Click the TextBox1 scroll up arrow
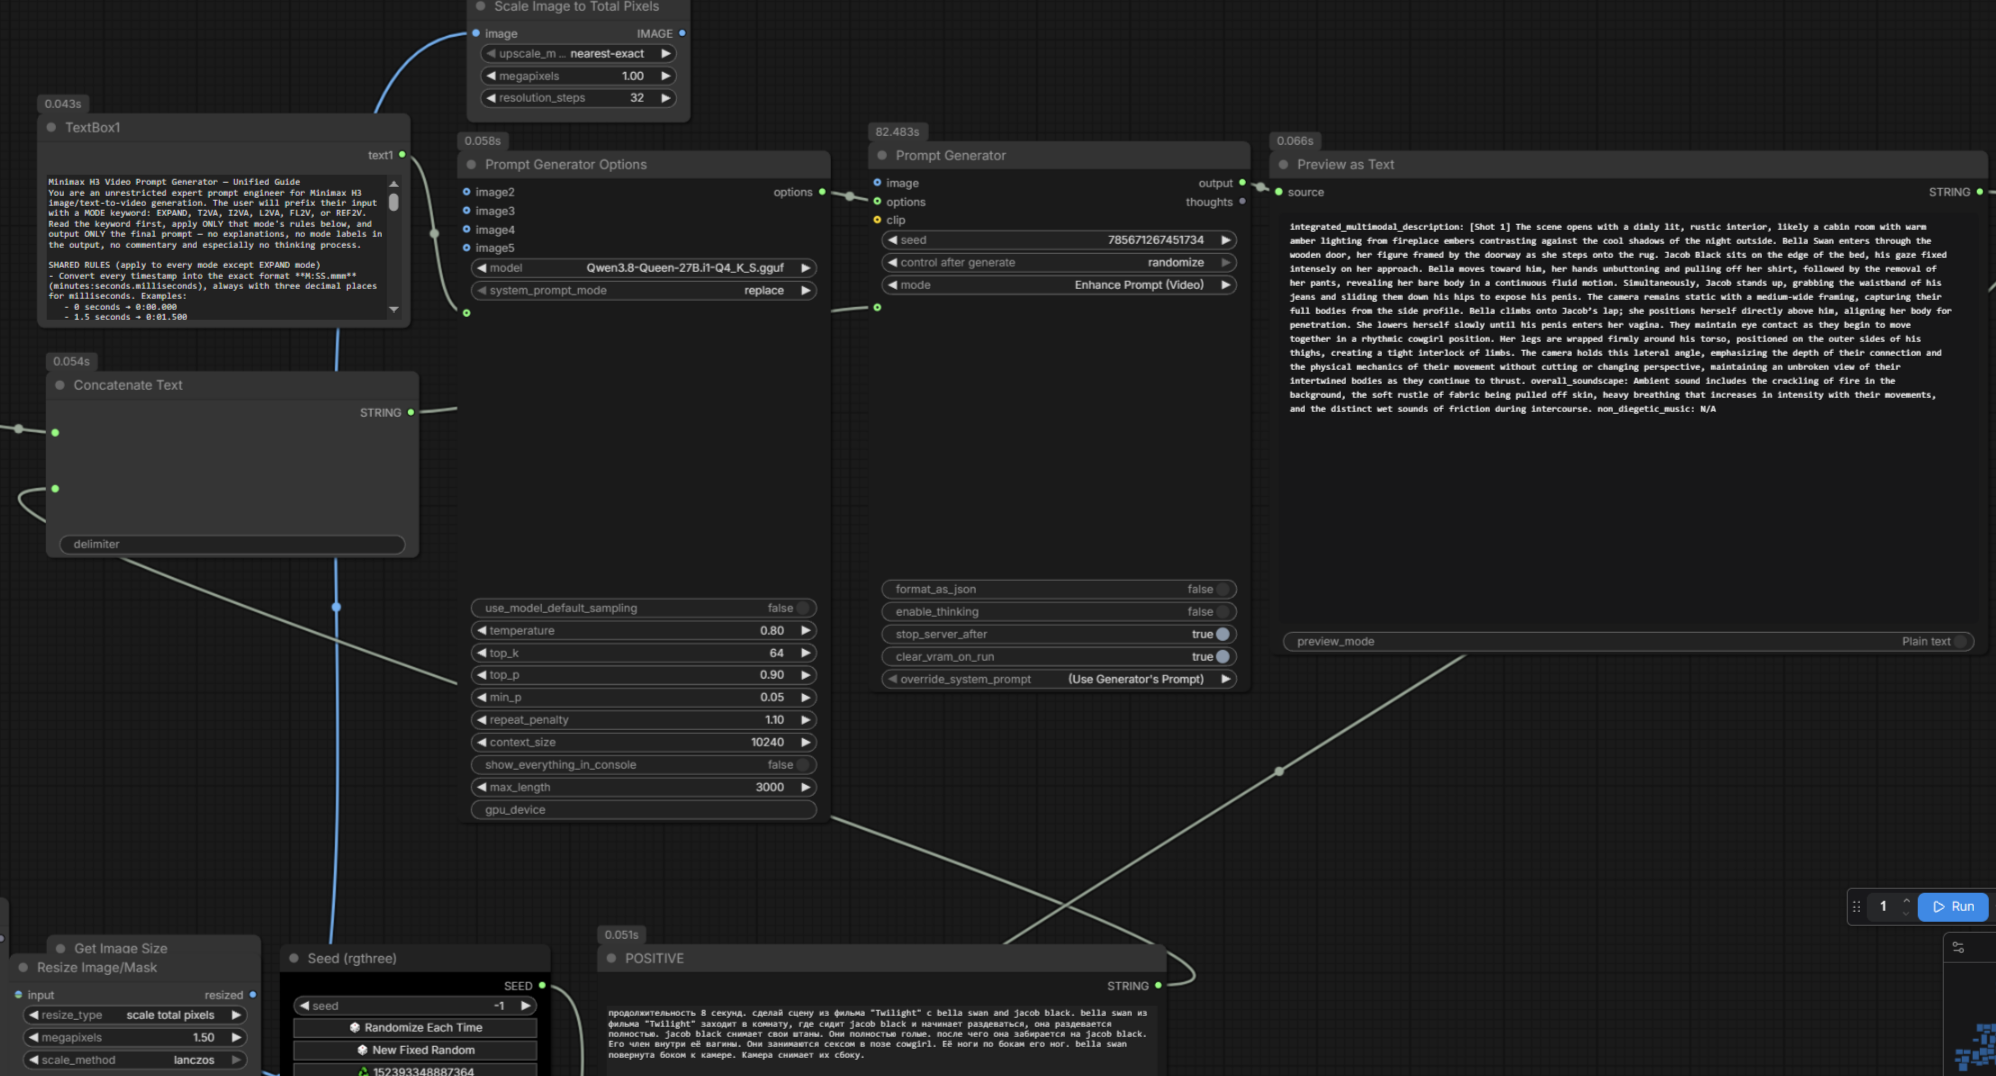 394,184
